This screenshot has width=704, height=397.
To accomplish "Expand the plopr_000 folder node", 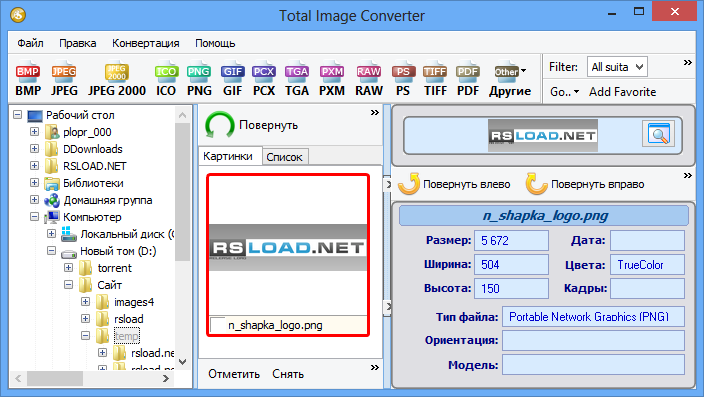I will 35,132.
